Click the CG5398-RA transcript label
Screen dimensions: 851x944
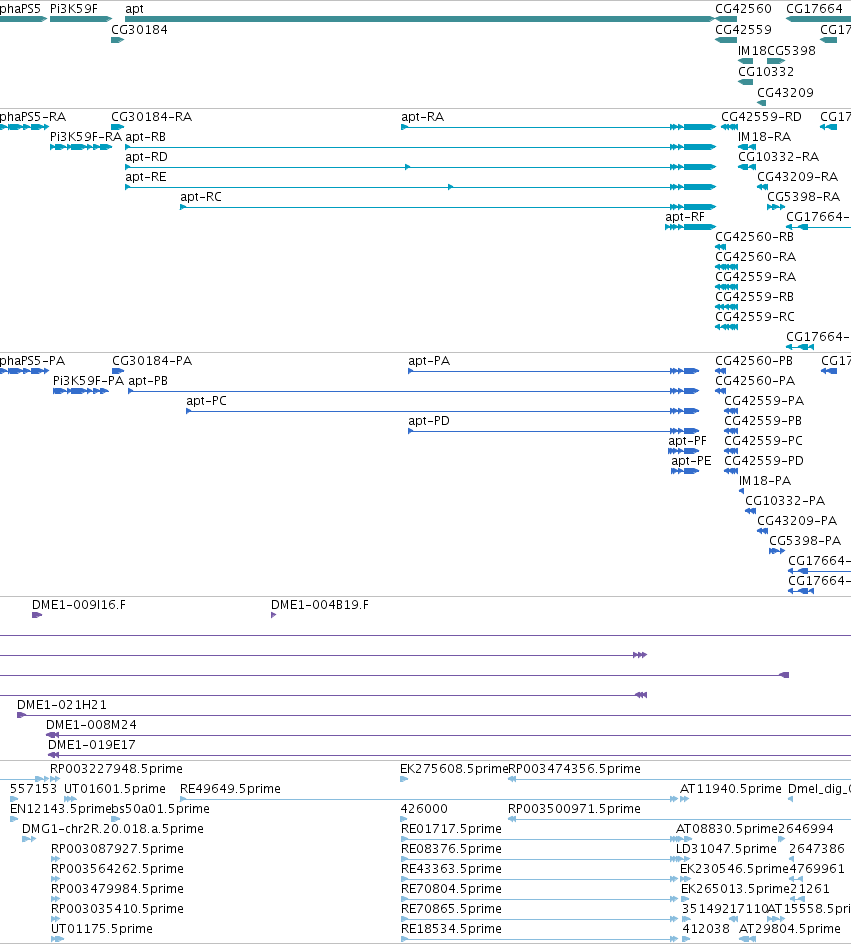pyautogui.click(x=803, y=196)
